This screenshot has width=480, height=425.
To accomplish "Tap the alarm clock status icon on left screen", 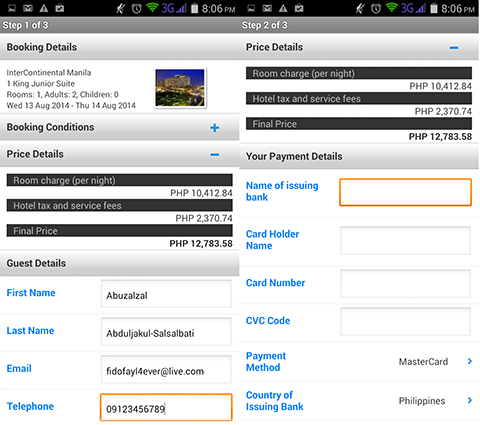I will (136, 8).
